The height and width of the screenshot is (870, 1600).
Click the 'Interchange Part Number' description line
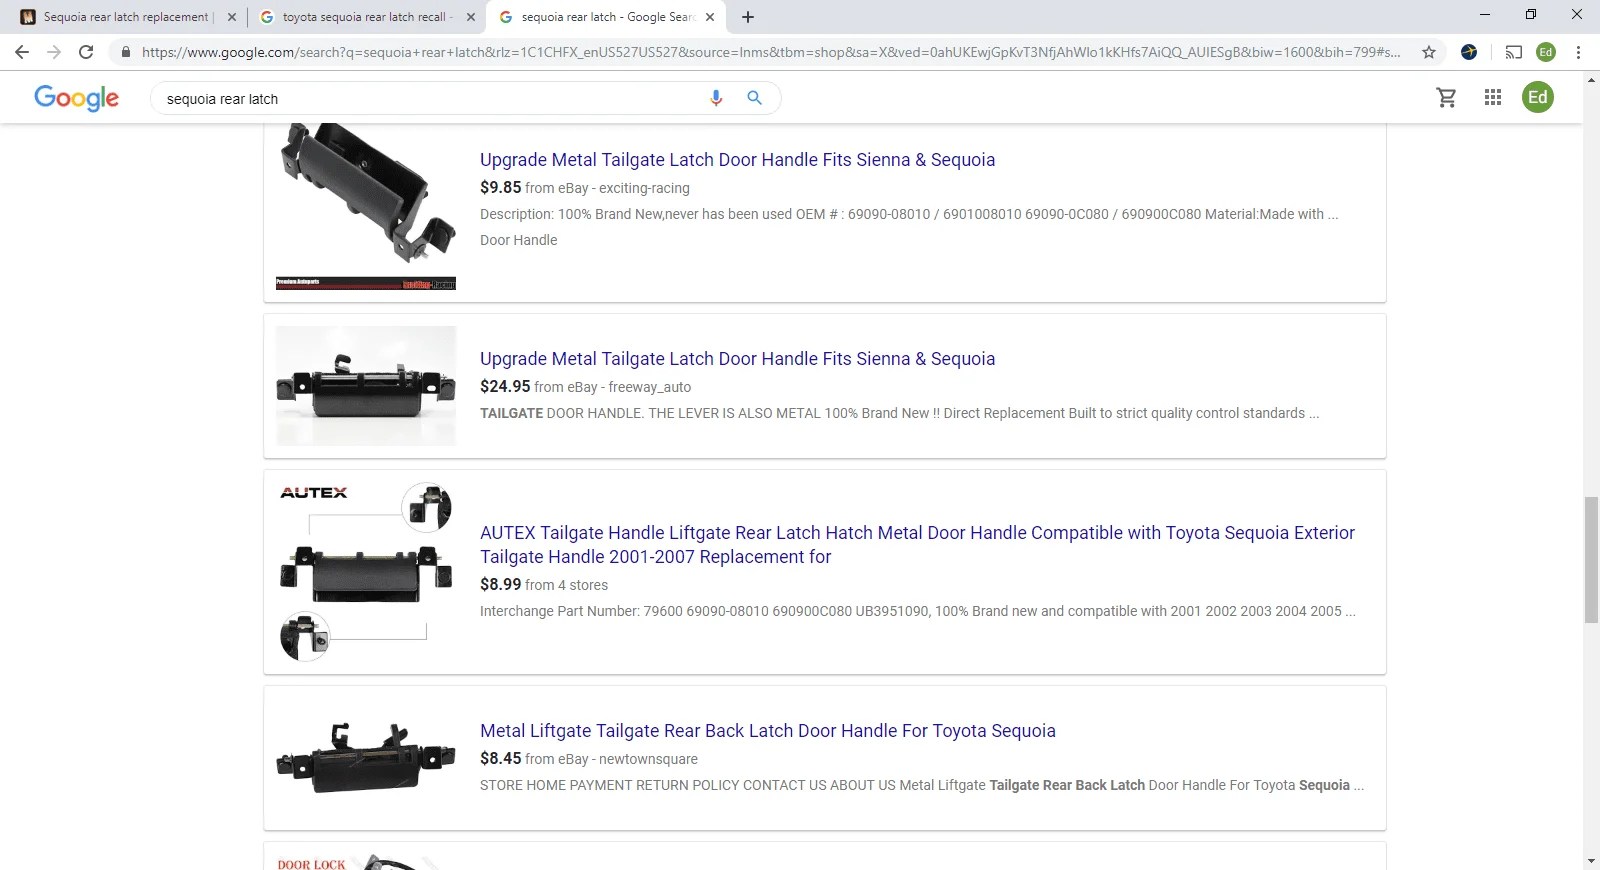point(918,611)
